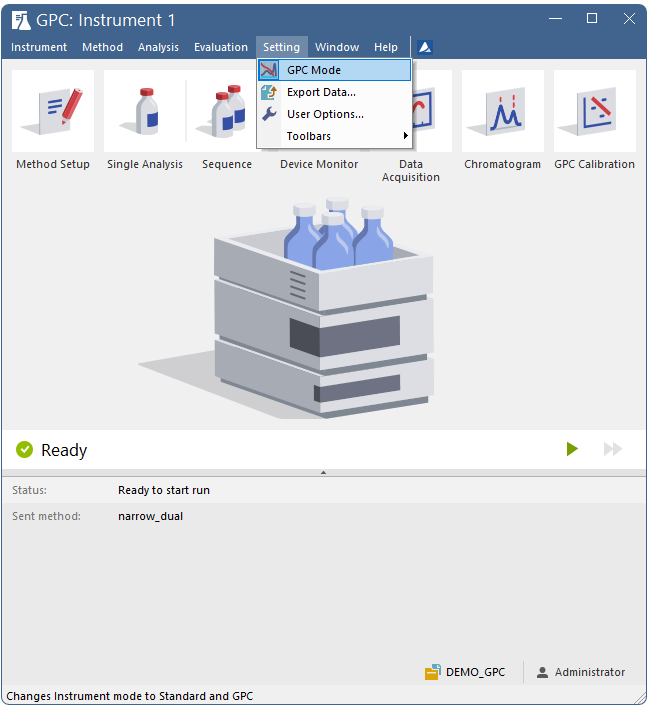Viewport: 648px width, 706px height.
Task: Choose Export Data... from the menu
Action: [x=335, y=92]
